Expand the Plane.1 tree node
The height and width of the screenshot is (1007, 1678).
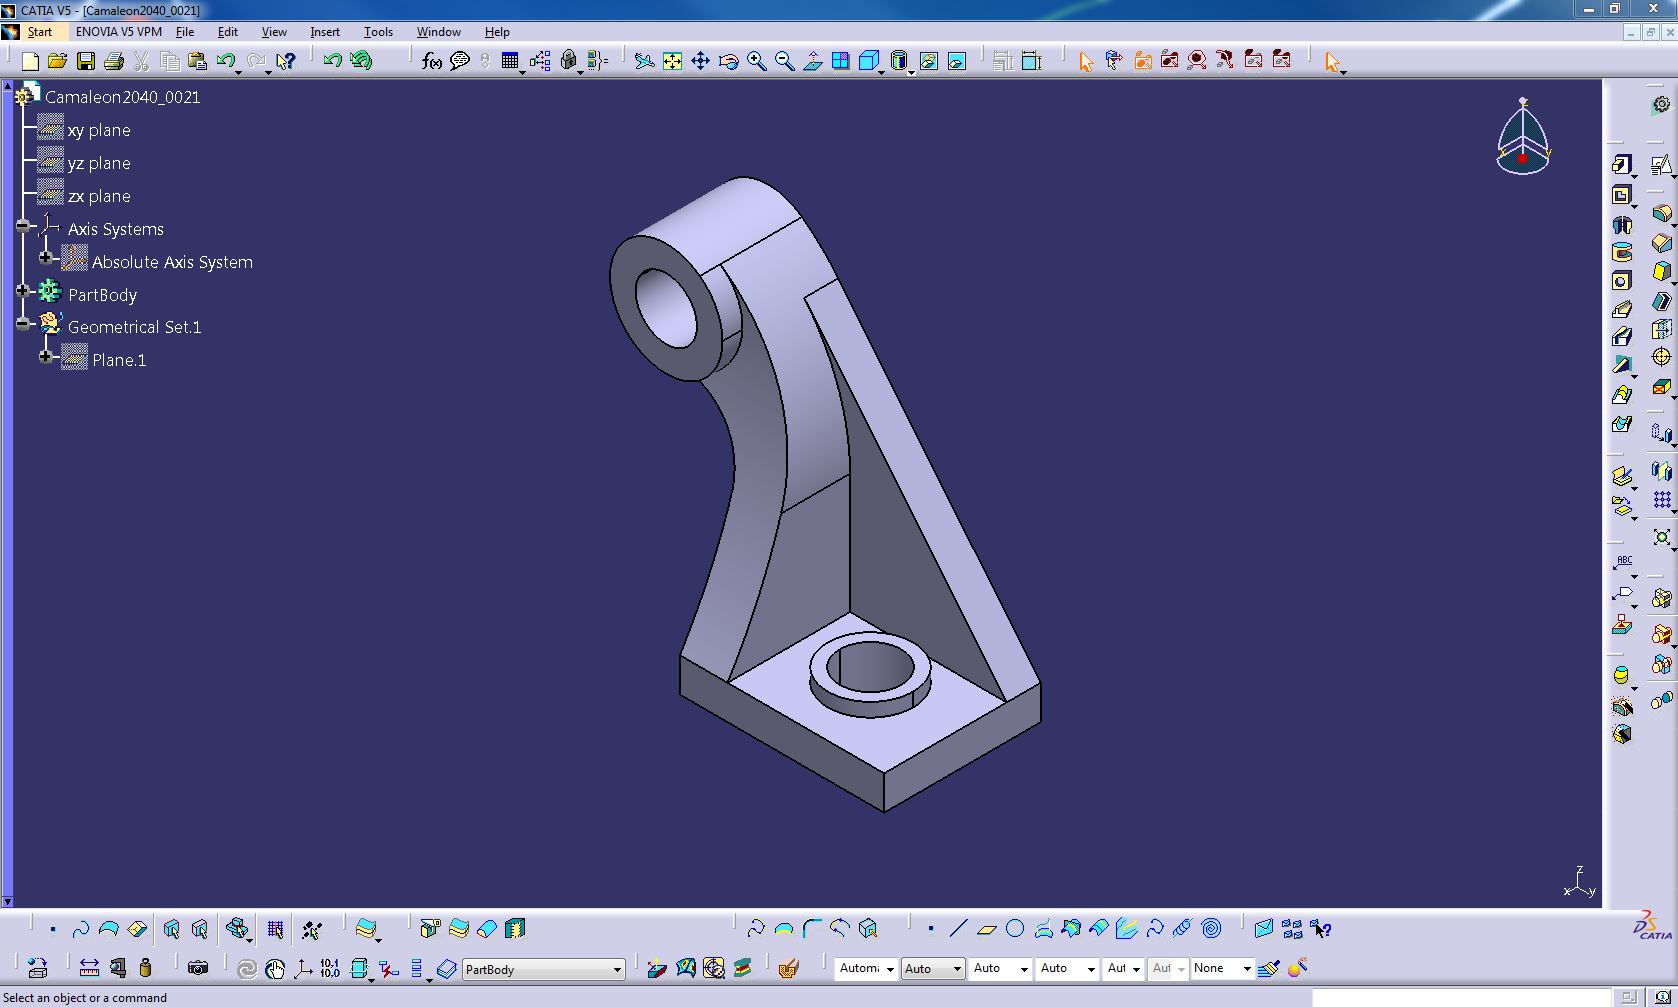click(45, 356)
